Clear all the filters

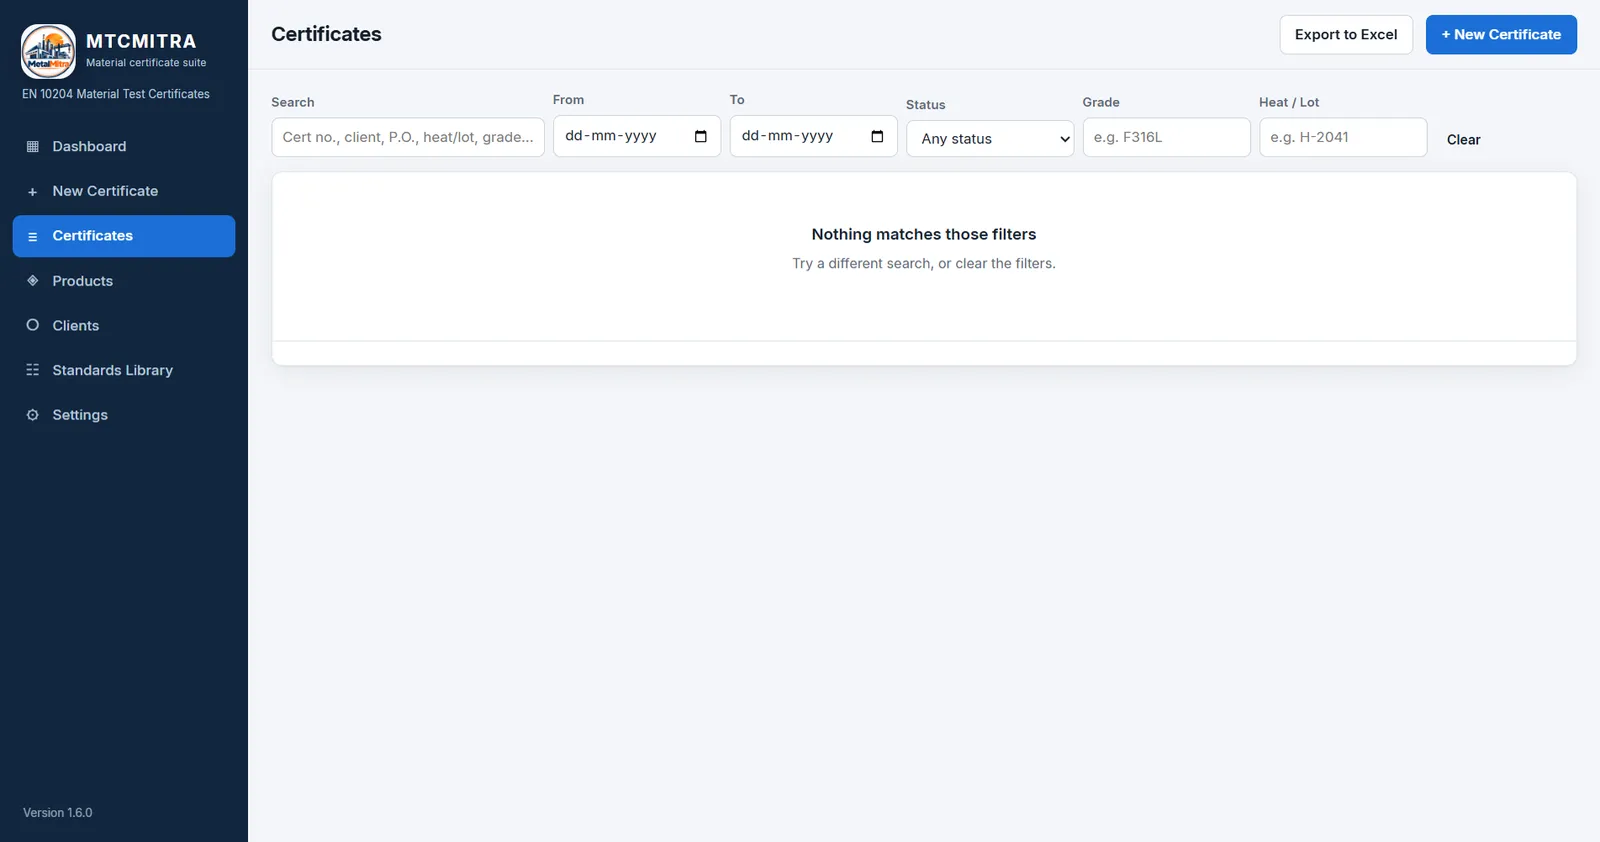[x=1463, y=140]
